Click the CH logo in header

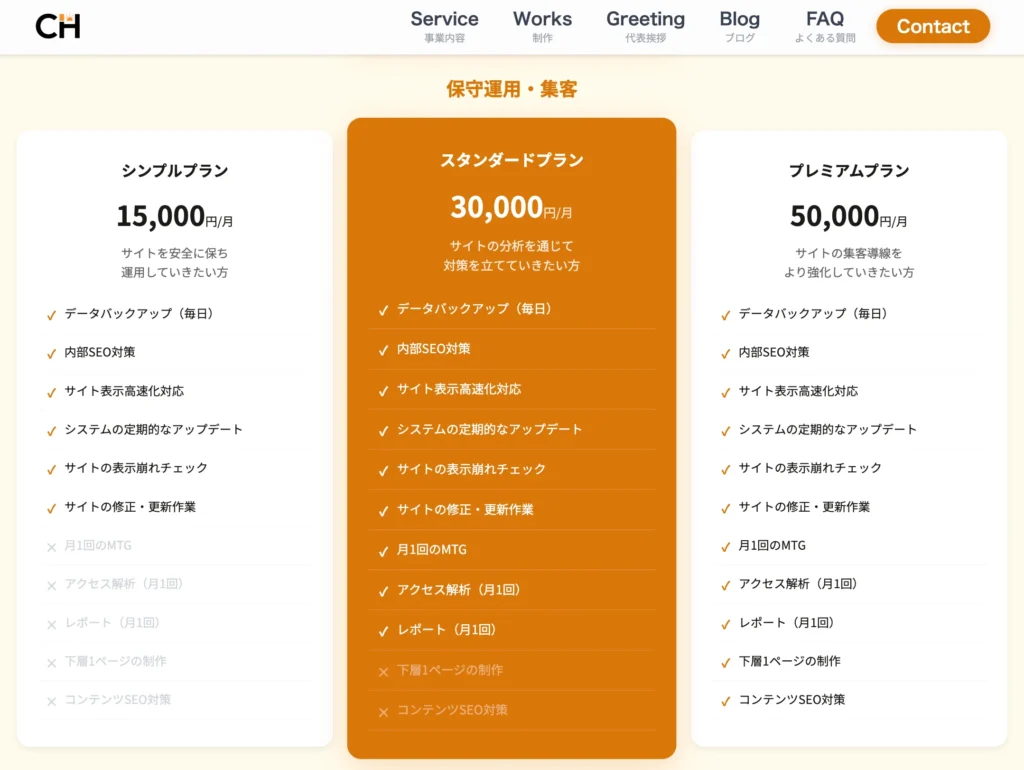58,26
